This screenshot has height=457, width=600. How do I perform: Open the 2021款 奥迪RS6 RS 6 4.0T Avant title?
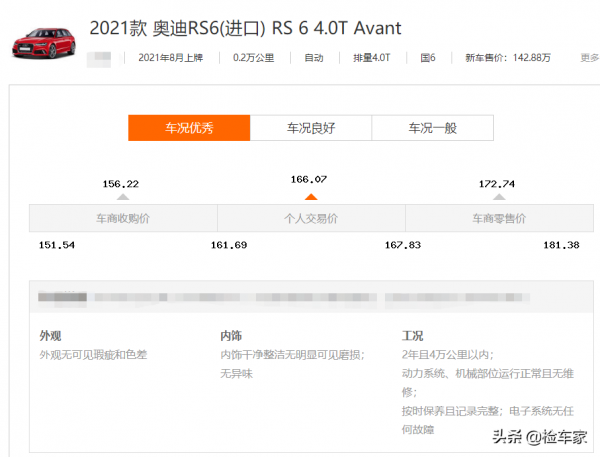245,28
